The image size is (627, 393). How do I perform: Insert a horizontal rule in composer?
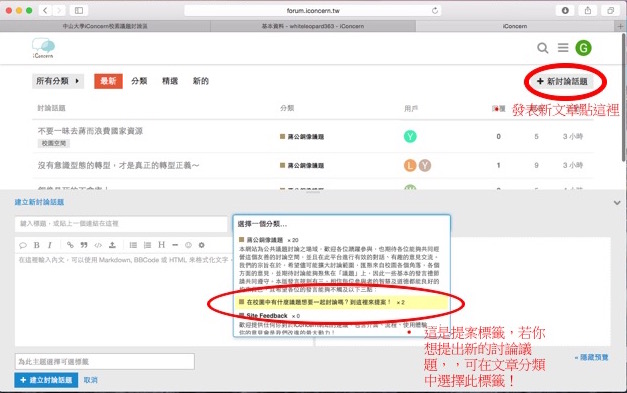[x=175, y=245]
